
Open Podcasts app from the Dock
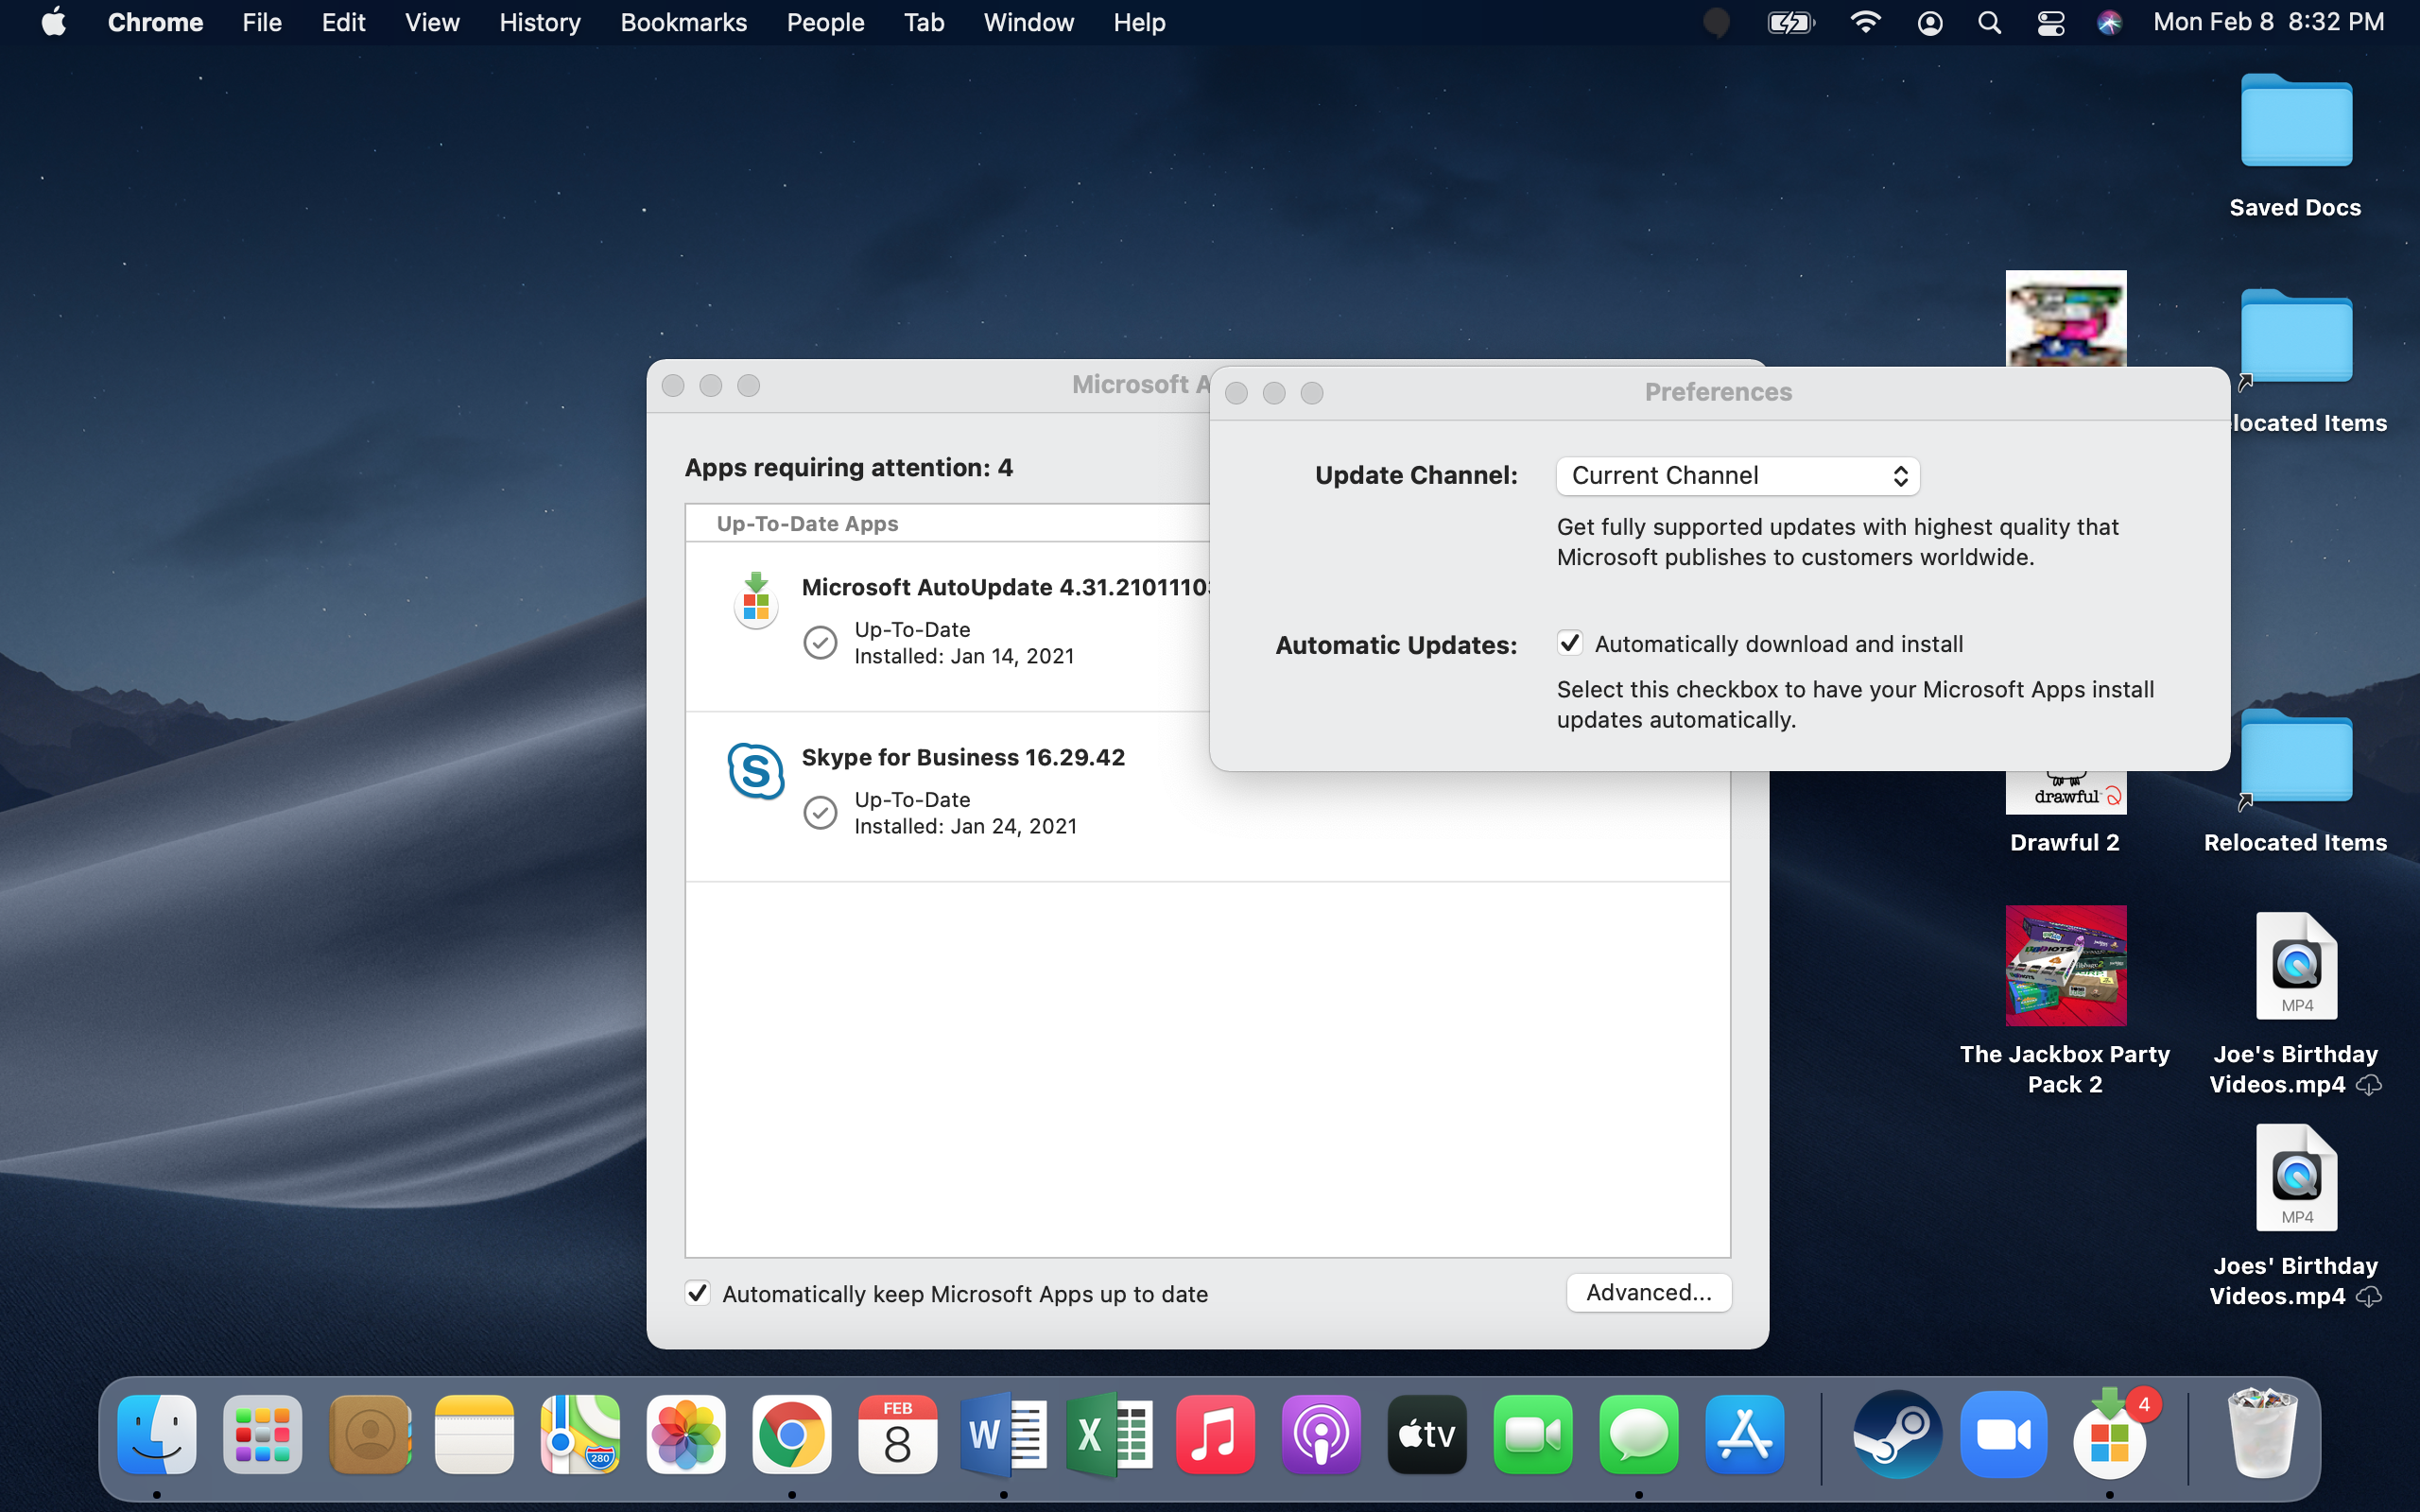point(1321,1435)
